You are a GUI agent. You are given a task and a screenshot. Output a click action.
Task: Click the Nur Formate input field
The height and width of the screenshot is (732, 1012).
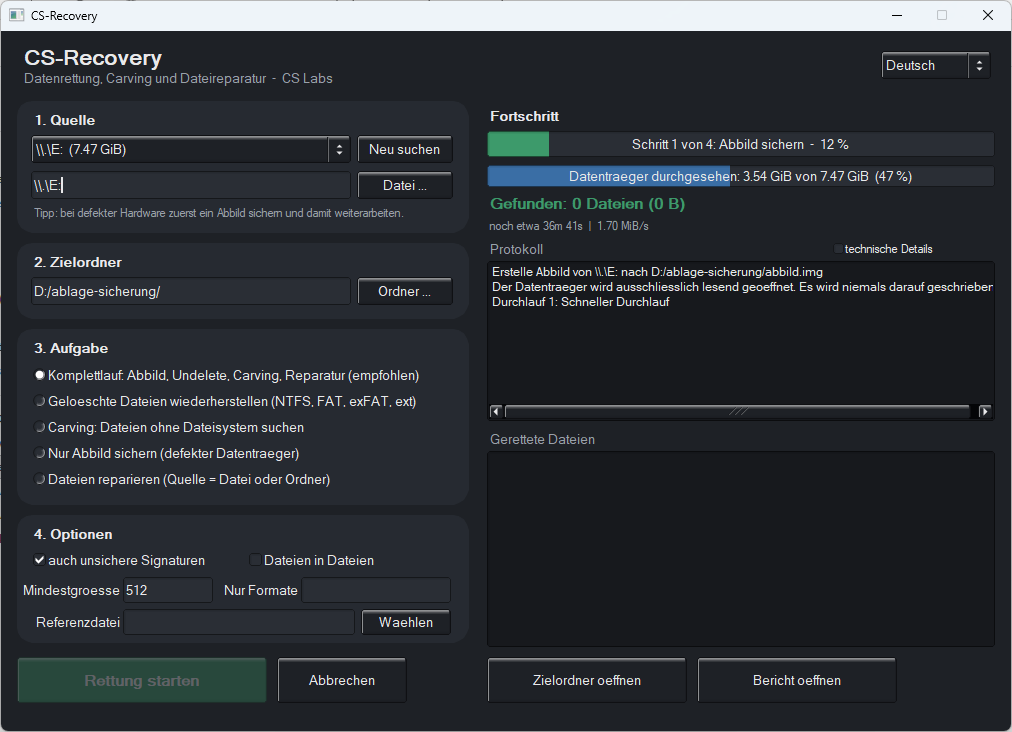[x=376, y=590]
